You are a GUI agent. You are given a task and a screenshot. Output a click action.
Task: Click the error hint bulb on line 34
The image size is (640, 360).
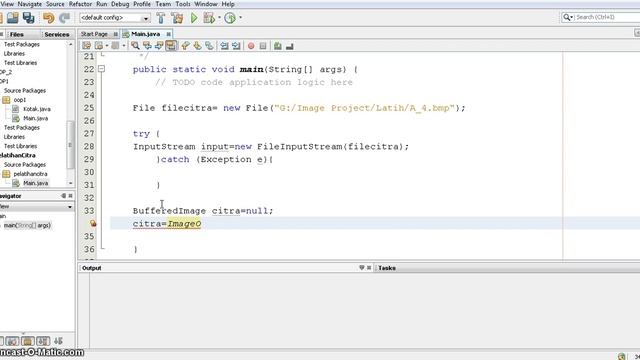[93, 223]
